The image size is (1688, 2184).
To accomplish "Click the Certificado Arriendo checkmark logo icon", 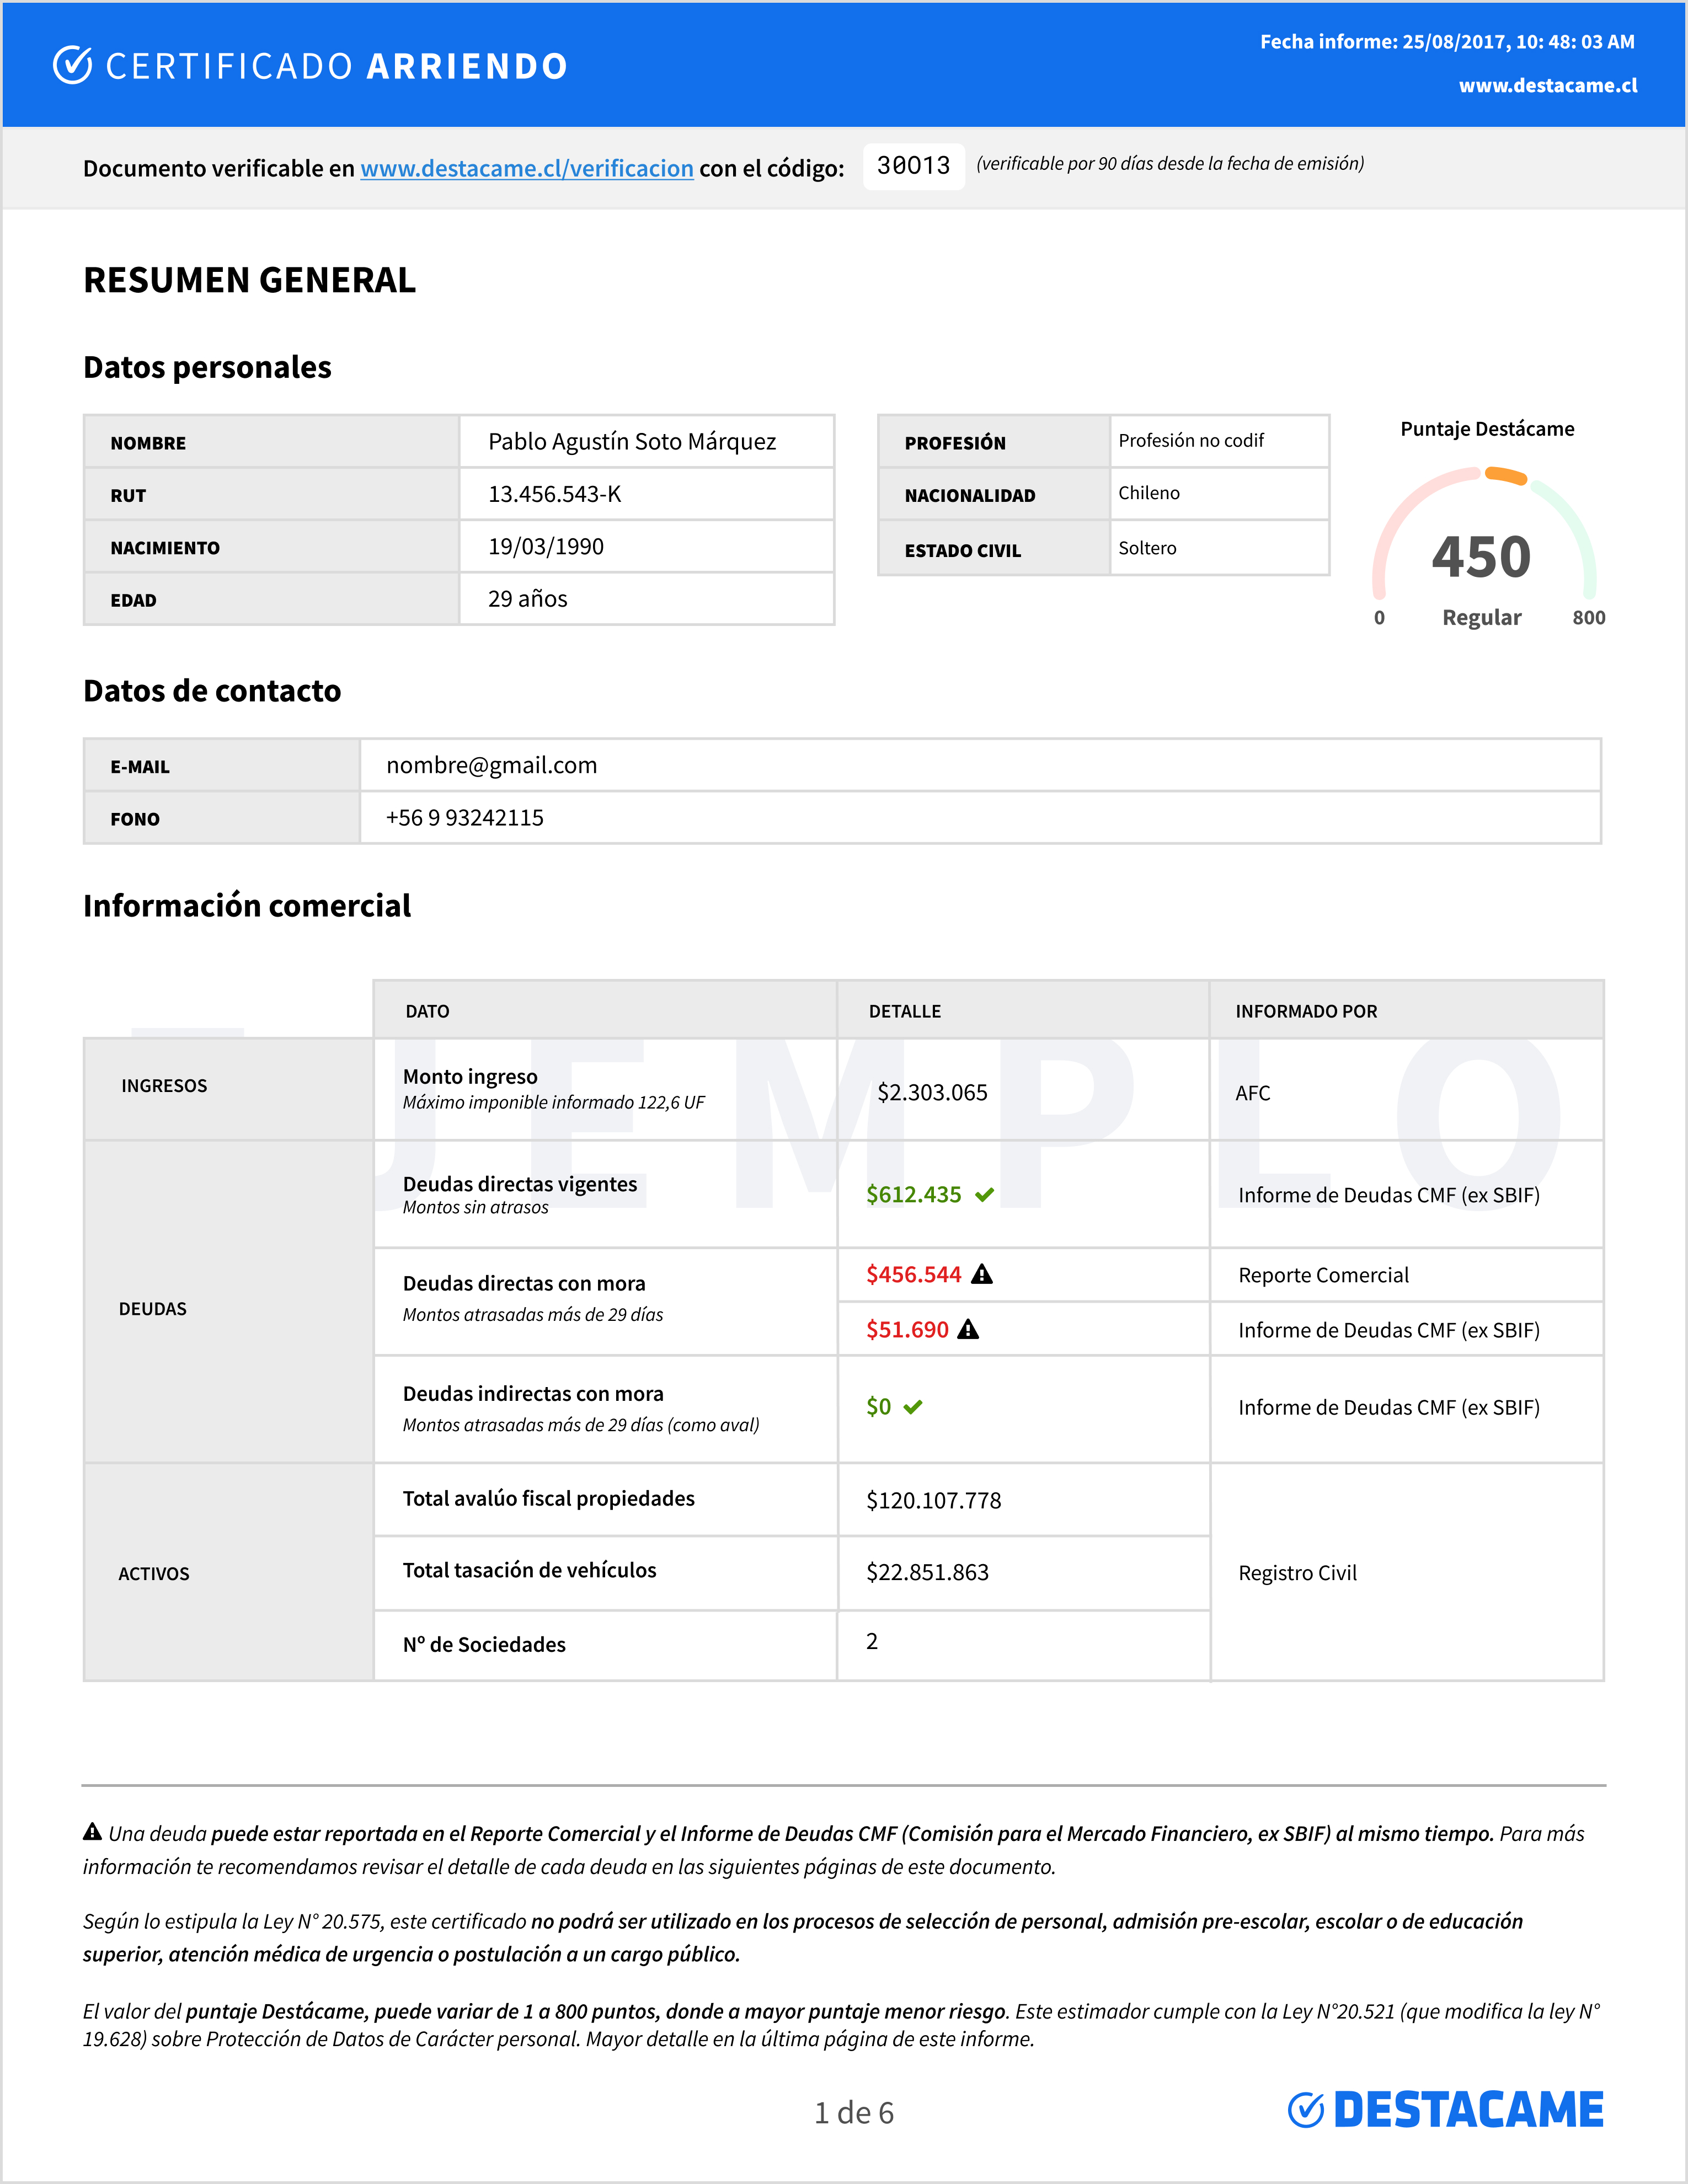I will coord(72,65).
